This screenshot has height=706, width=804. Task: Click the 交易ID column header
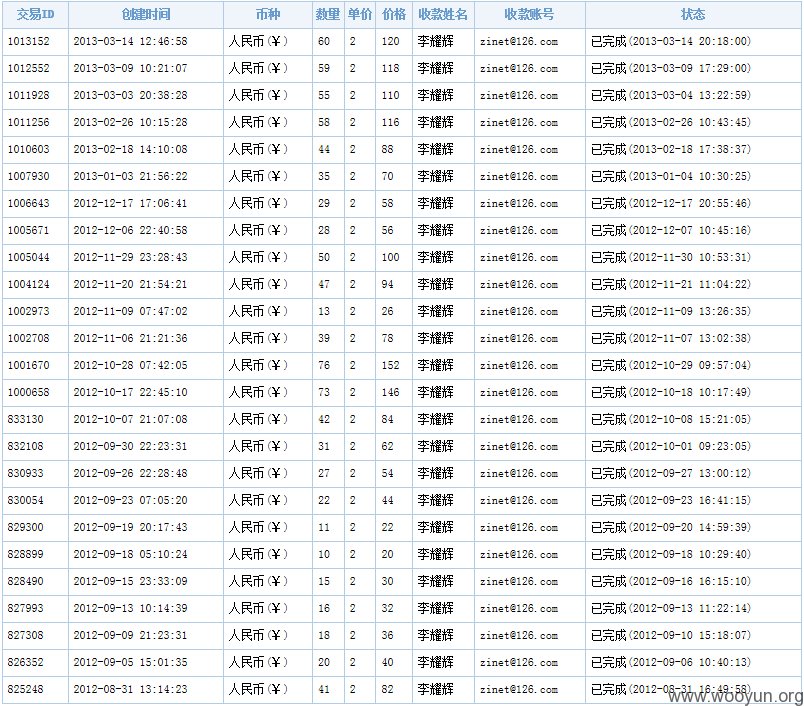[35, 14]
